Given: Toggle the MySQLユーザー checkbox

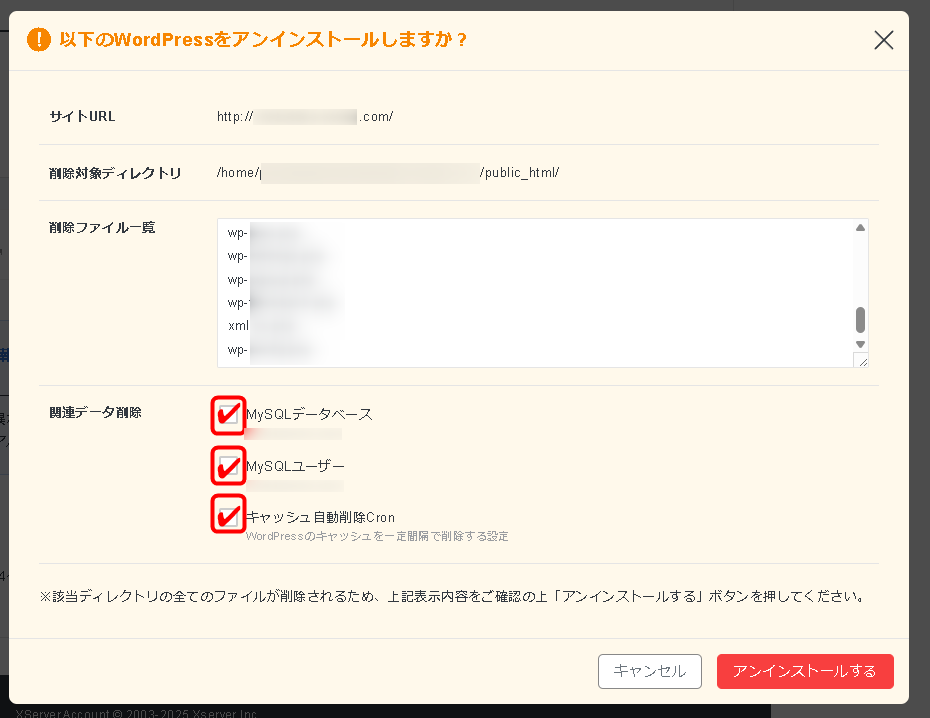Looking at the screenshot, I should coord(228,465).
